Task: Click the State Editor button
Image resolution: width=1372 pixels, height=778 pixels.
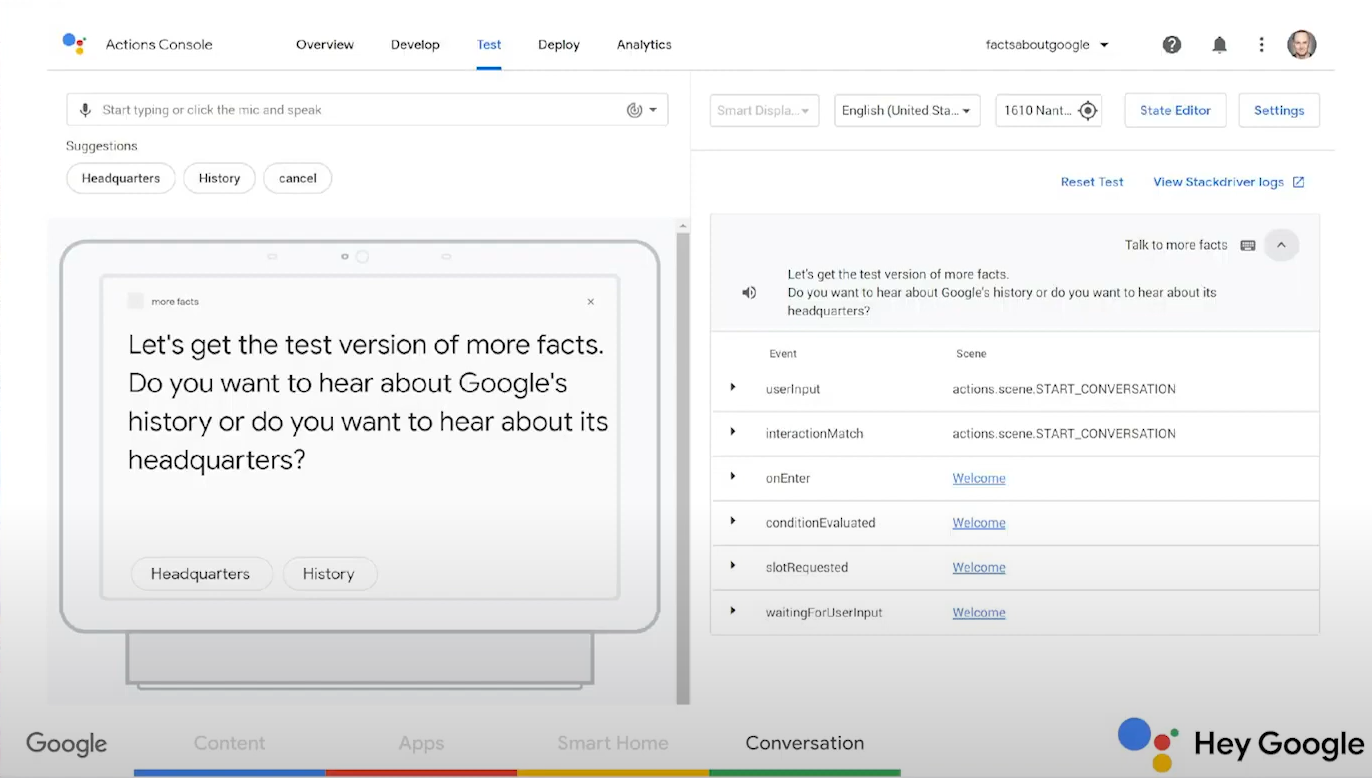Action: [x=1175, y=110]
